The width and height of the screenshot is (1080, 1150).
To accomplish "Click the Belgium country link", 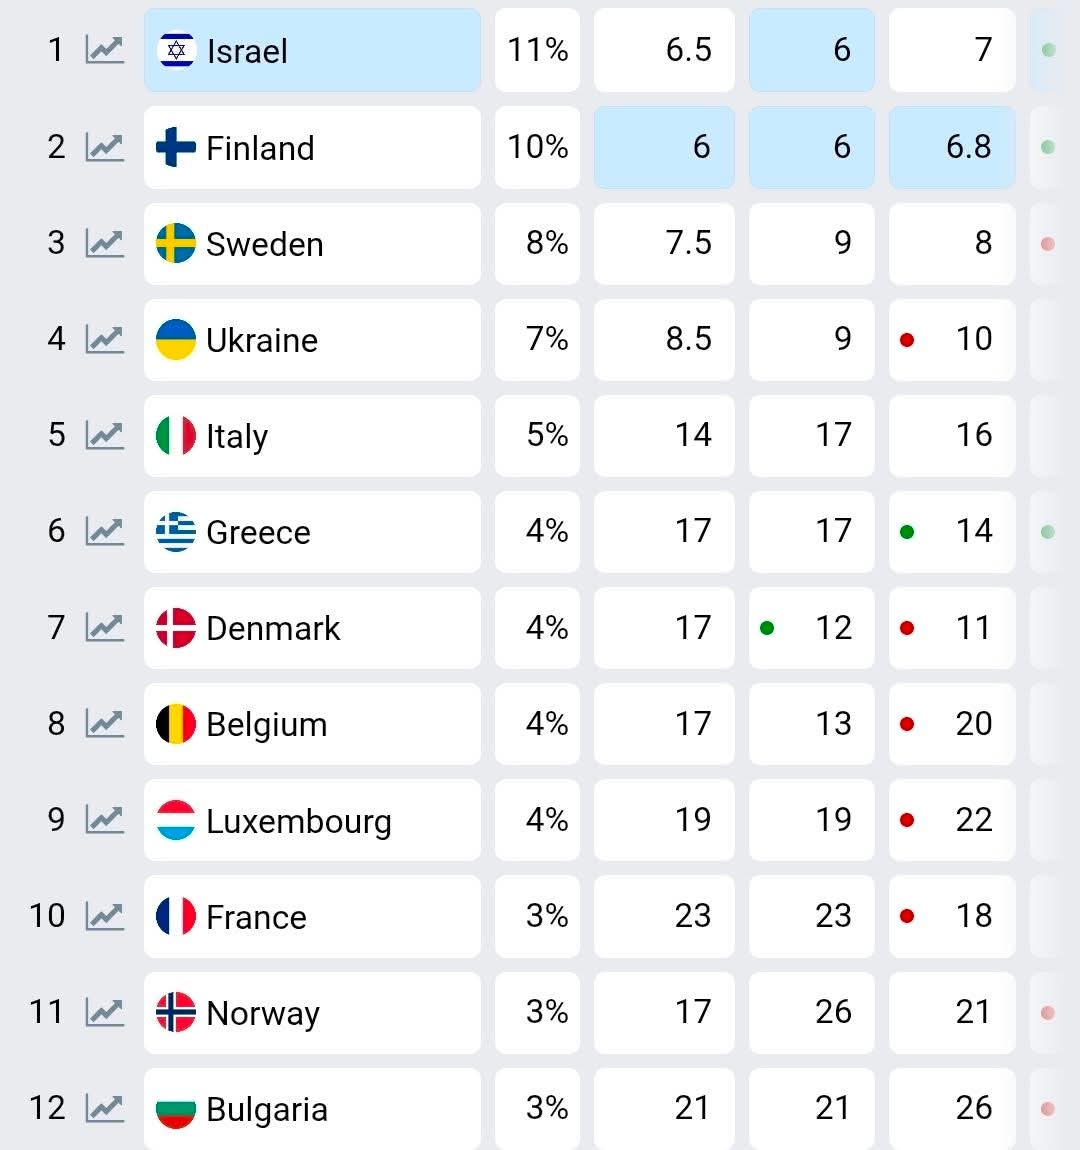I will tap(266, 725).
